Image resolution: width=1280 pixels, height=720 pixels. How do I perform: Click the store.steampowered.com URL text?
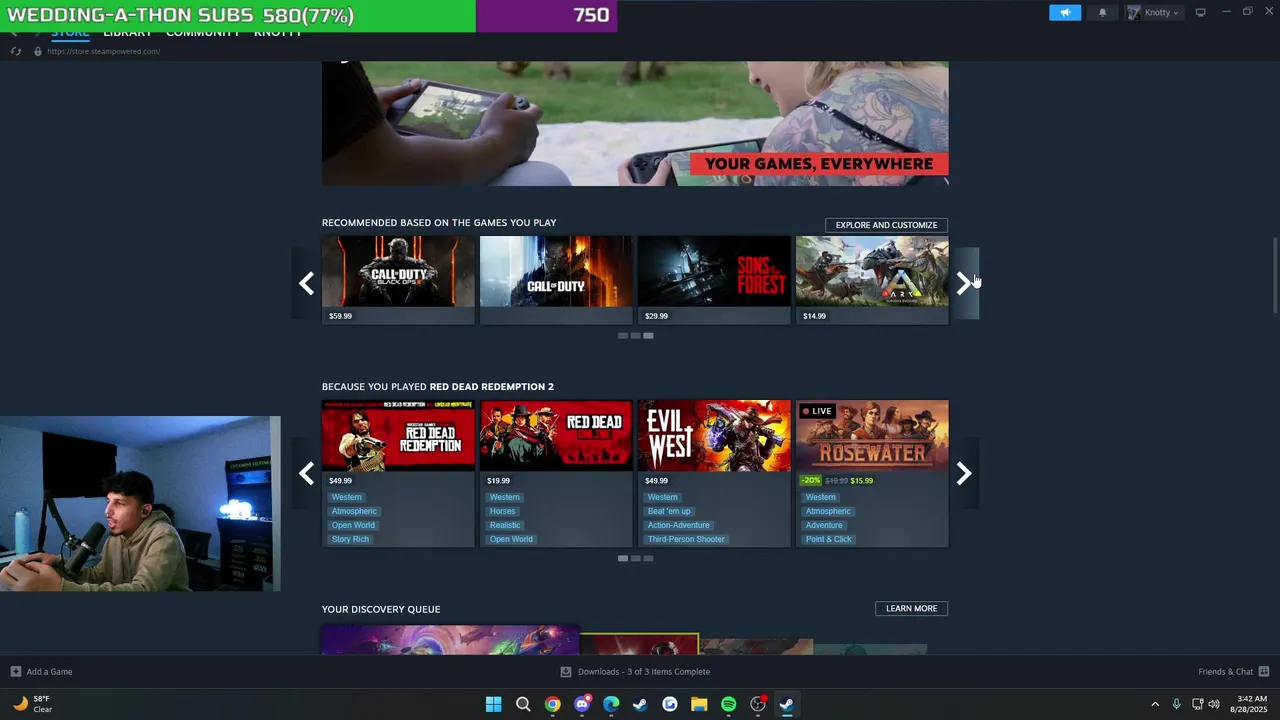pos(103,51)
